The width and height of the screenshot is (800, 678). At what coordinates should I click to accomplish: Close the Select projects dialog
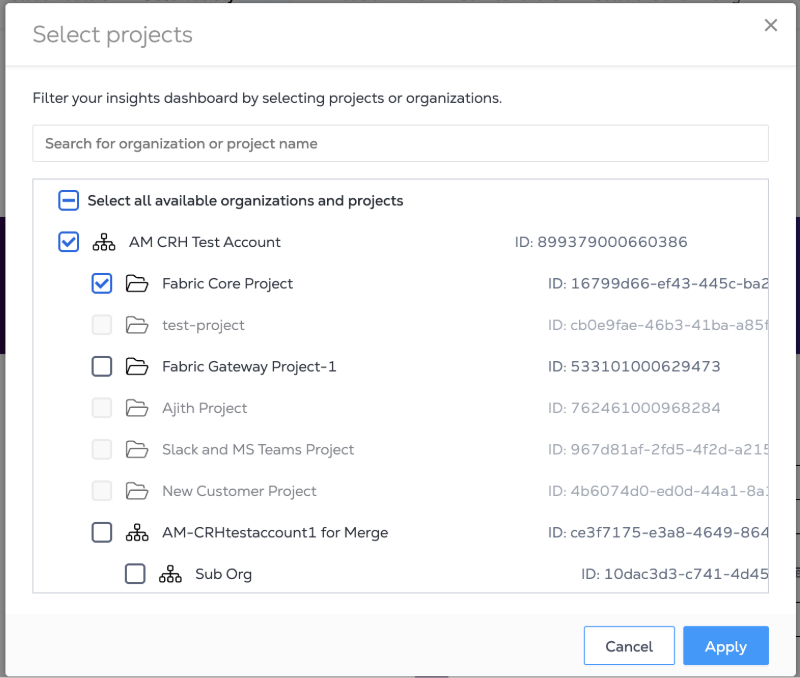[770, 25]
